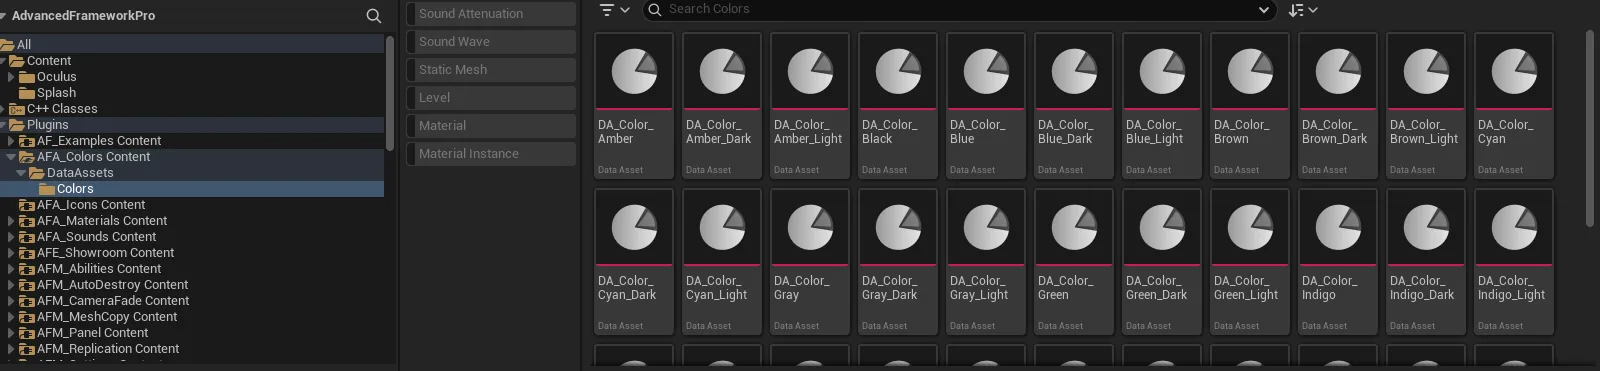Select the DA_Color_Amber data asset icon
The height and width of the screenshot is (371, 1600).
[x=634, y=72]
